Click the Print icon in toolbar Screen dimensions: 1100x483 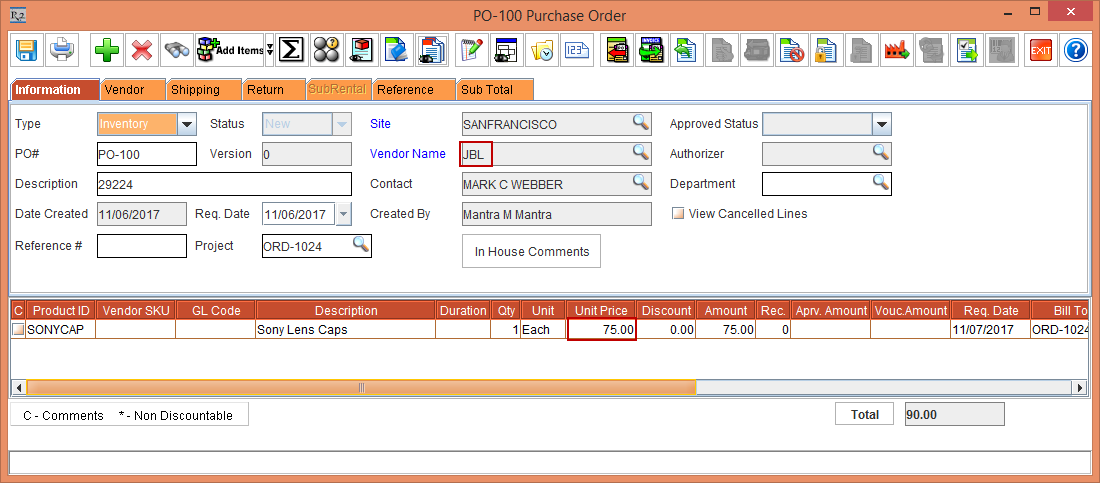[x=62, y=49]
